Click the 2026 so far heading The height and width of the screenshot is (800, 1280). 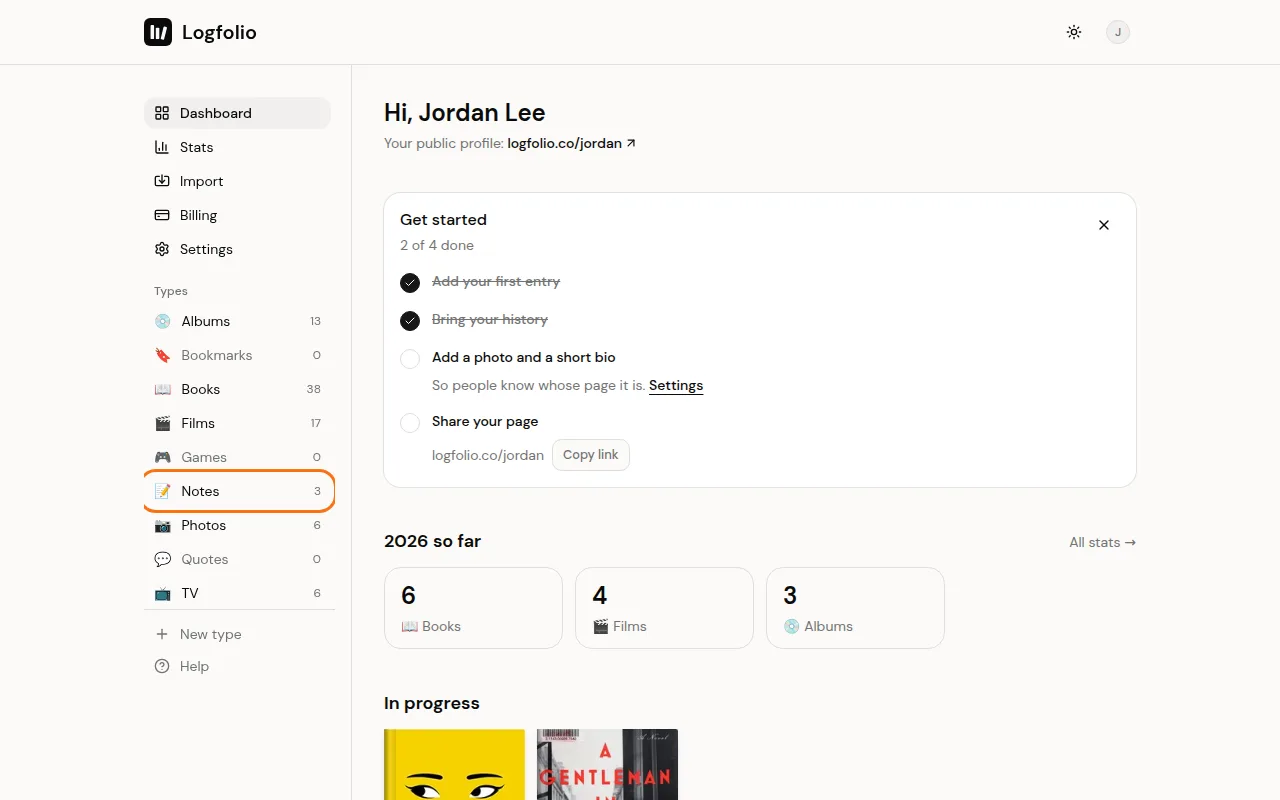point(432,541)
